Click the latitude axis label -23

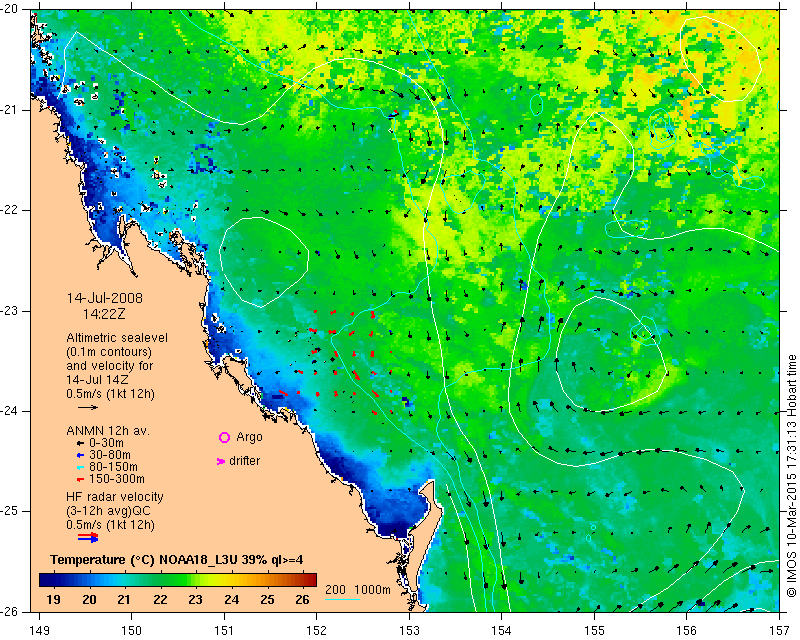pyautogui.click(x=10, y=310)
